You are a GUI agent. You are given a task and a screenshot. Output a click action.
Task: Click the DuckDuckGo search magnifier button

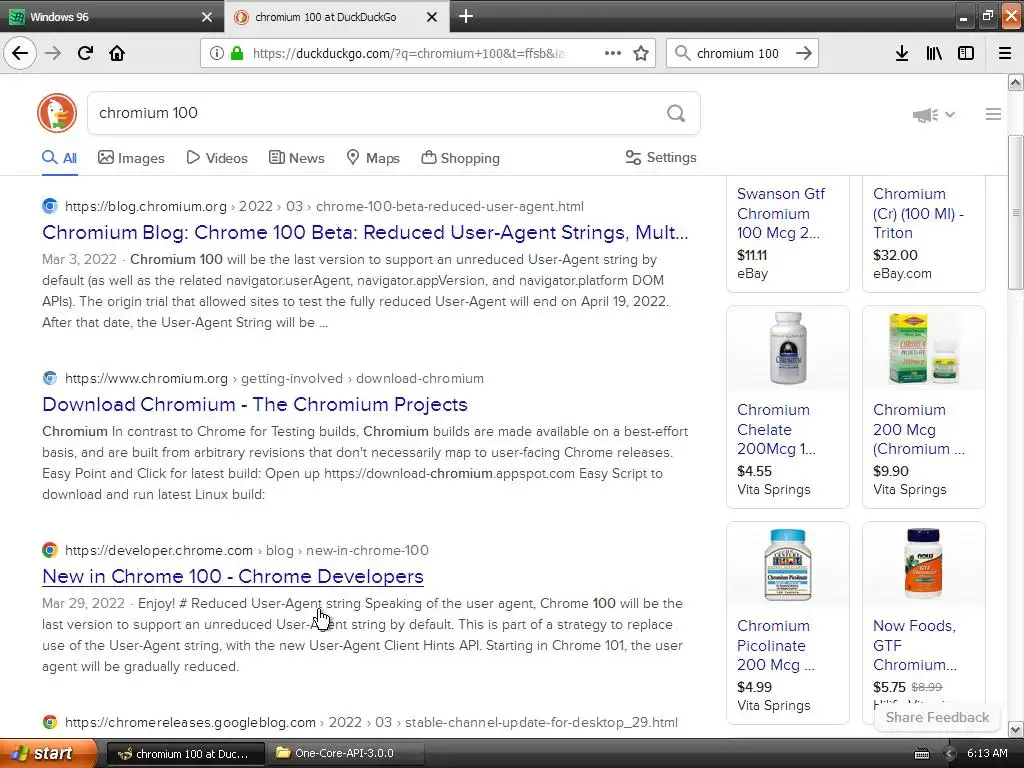point(676,114)
